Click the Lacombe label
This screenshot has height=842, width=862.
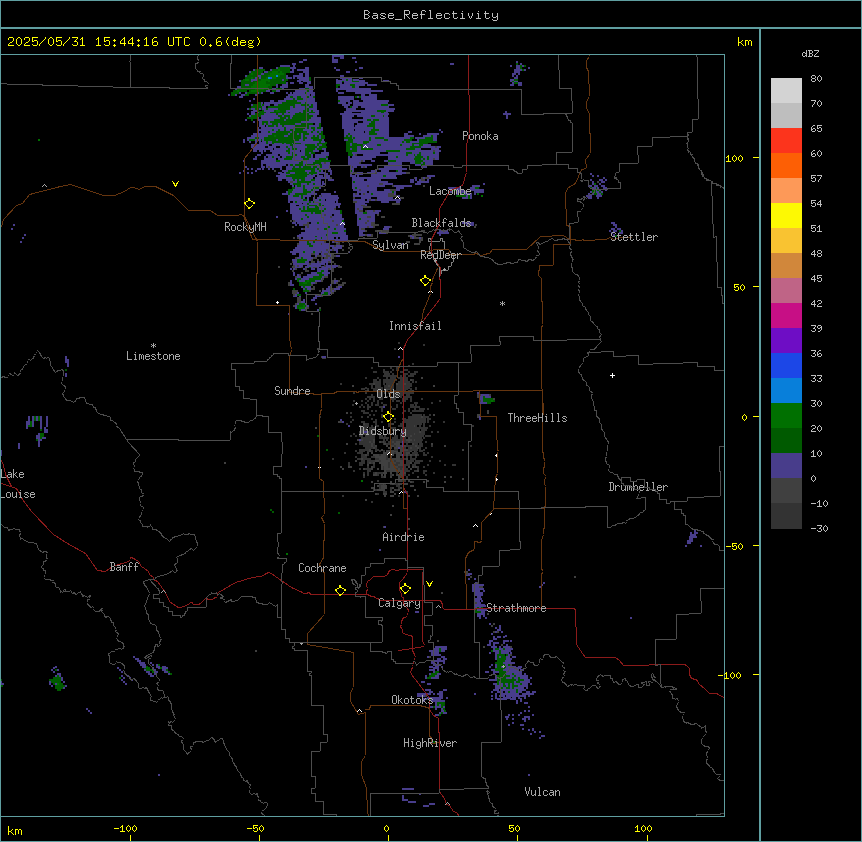pos(450,191)
